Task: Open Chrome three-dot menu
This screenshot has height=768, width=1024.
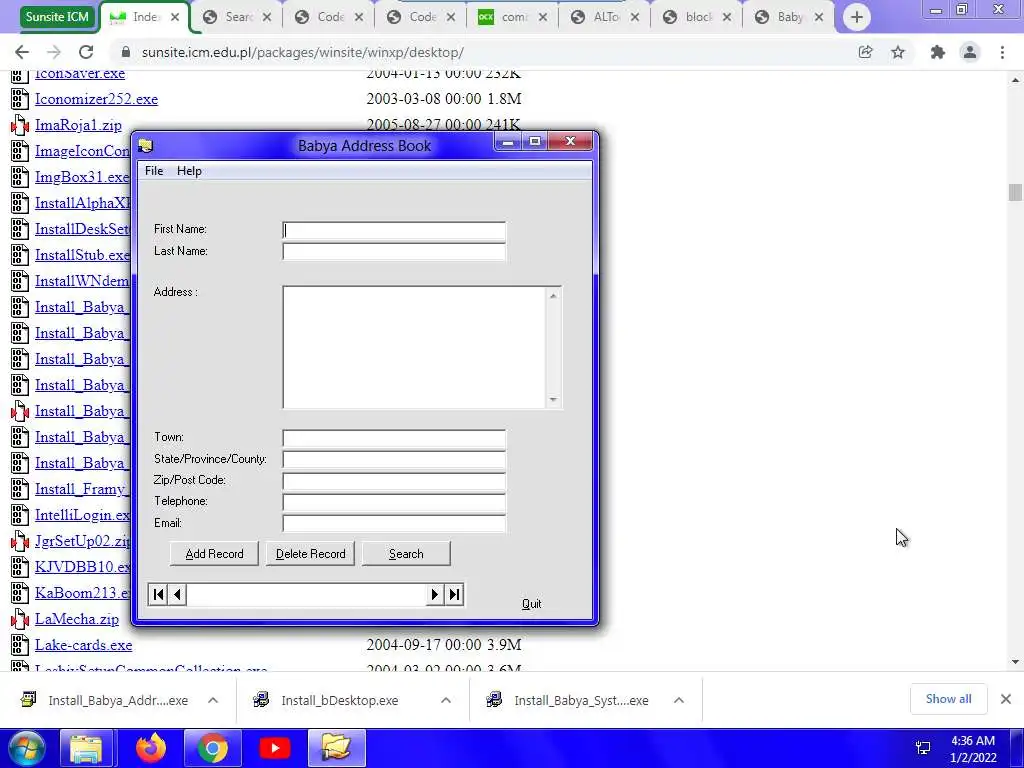Action: point(1002,52)
